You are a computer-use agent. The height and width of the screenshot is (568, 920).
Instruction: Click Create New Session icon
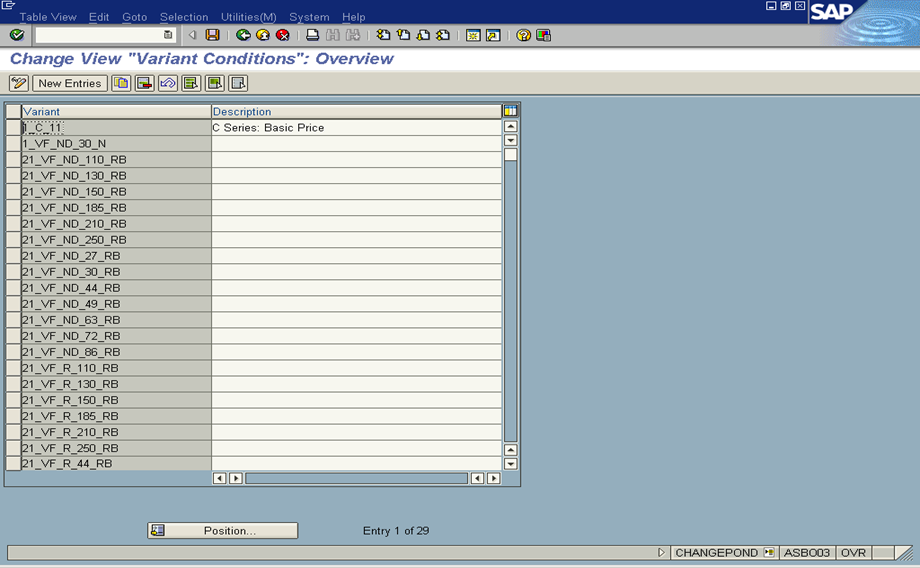click(x=473, y=35)
